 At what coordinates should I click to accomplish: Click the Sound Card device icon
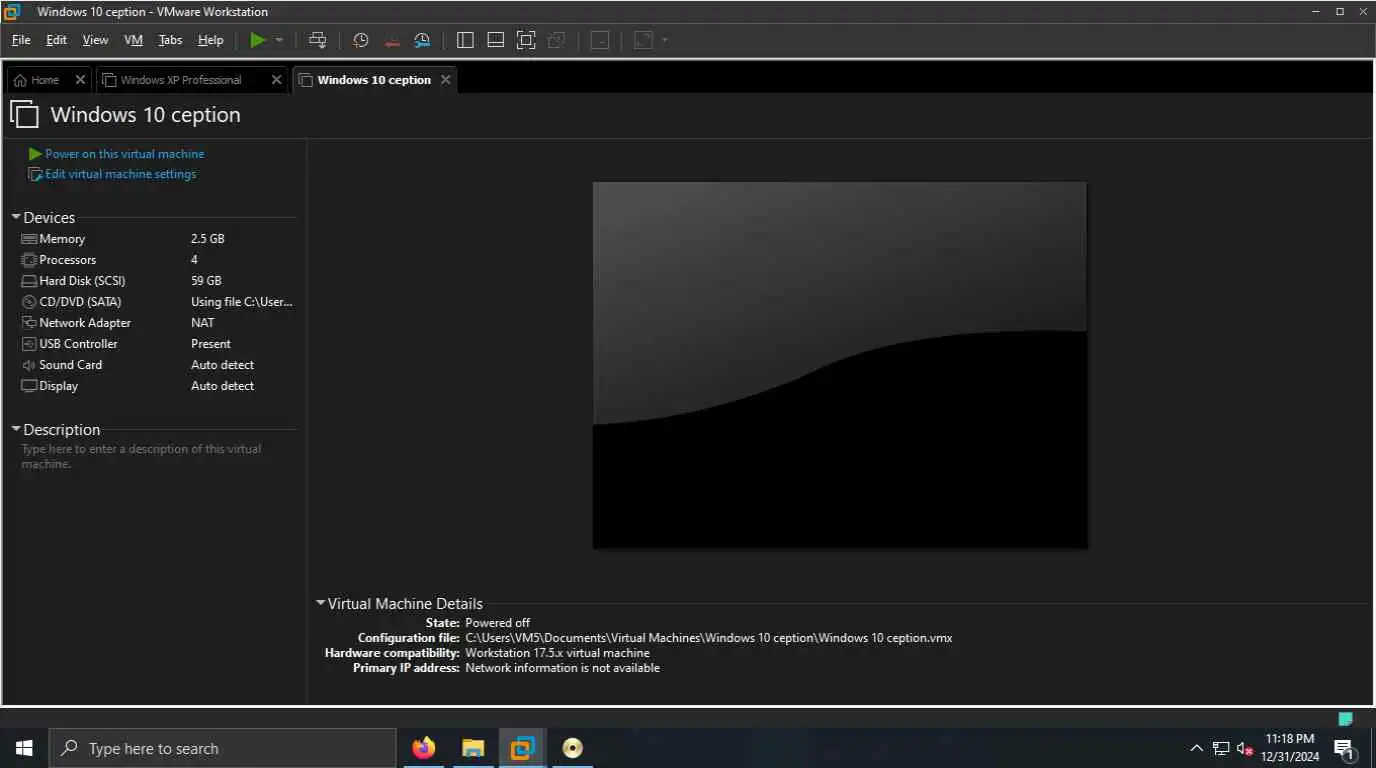(x=29, y=365)
